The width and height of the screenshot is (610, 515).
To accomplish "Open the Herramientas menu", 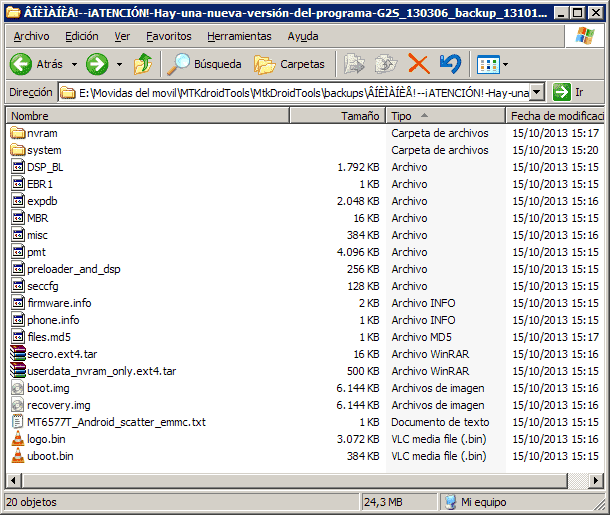I will point(239,36).
